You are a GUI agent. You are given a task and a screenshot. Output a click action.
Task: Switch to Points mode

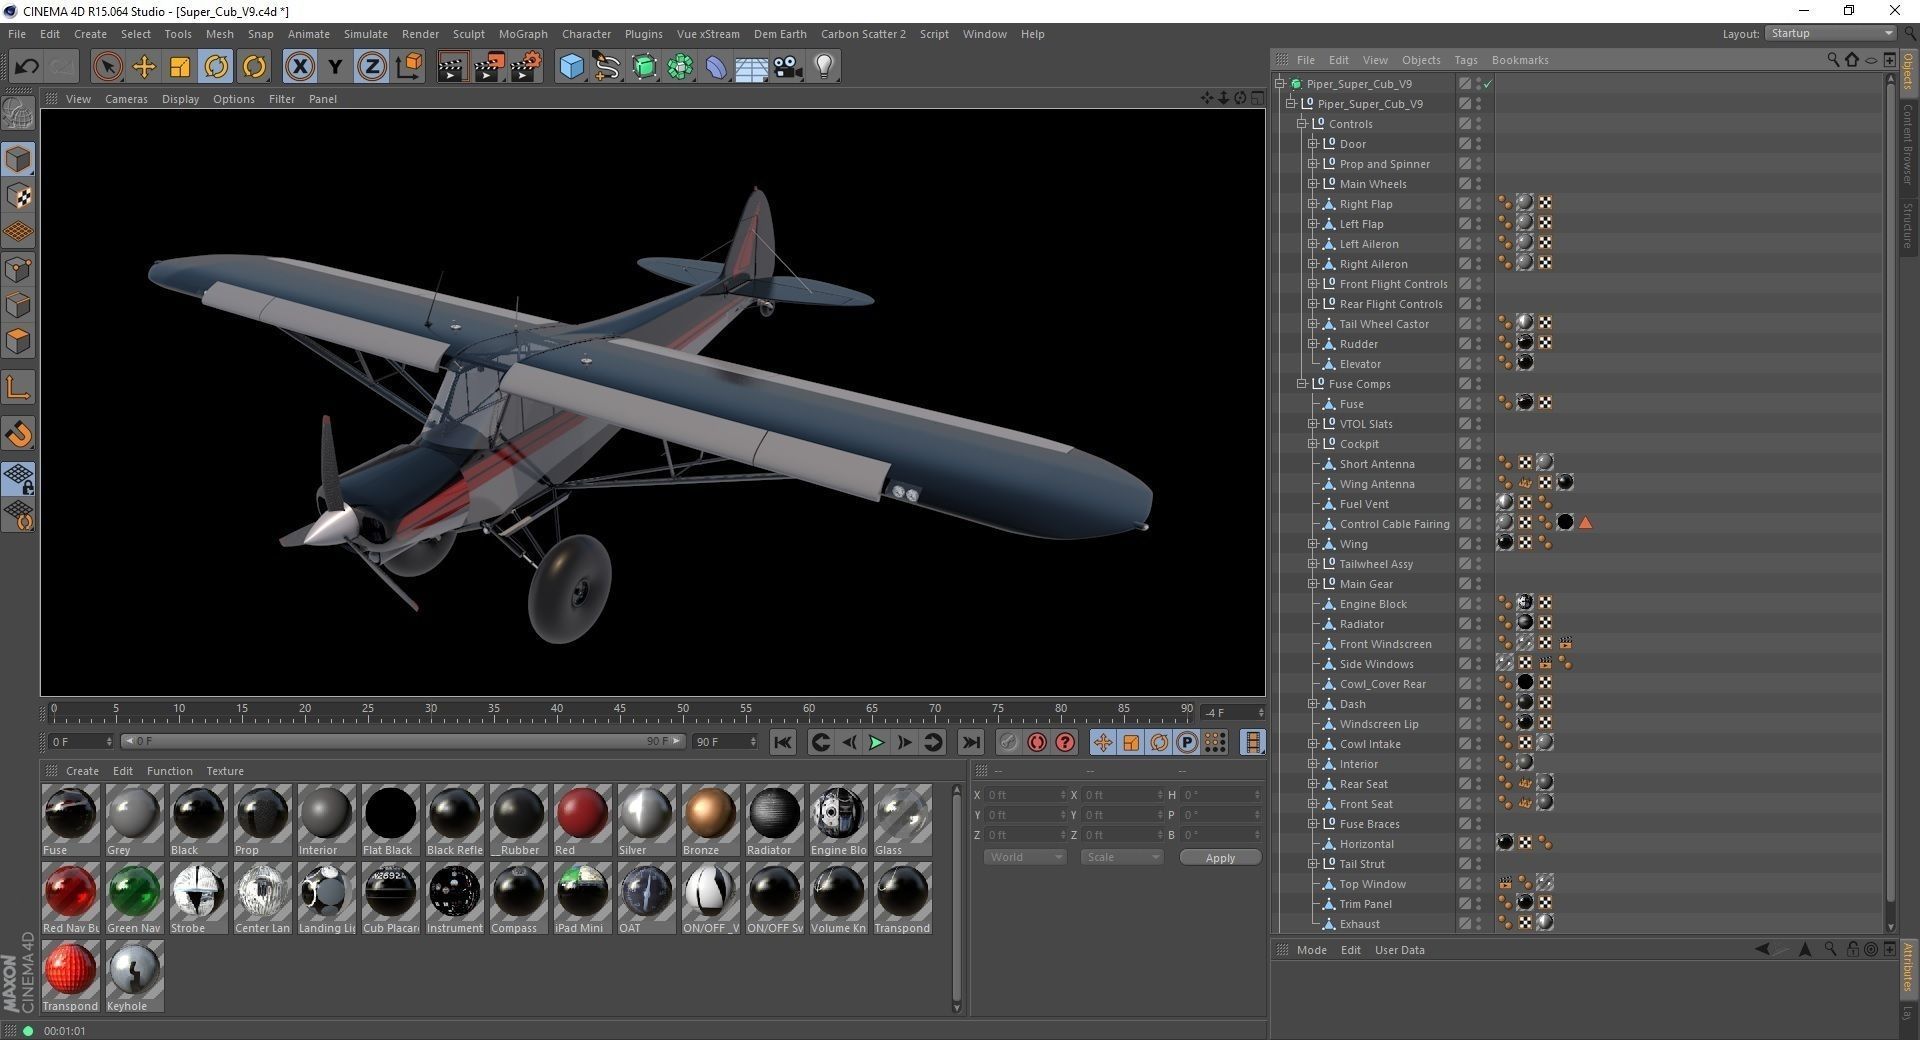[x=18, y=269]
